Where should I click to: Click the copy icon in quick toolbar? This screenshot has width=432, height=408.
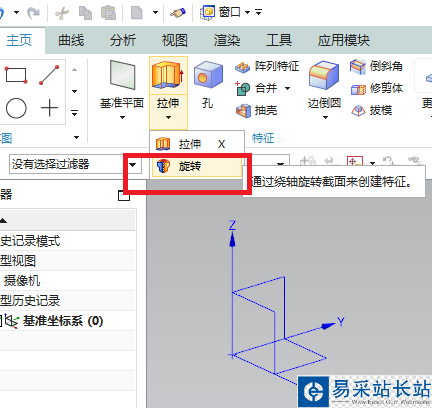click(85, 13)
